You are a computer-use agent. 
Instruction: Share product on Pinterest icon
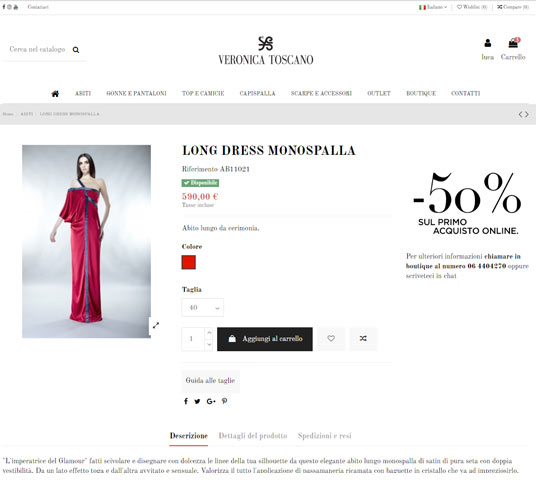tap(224, 401)
